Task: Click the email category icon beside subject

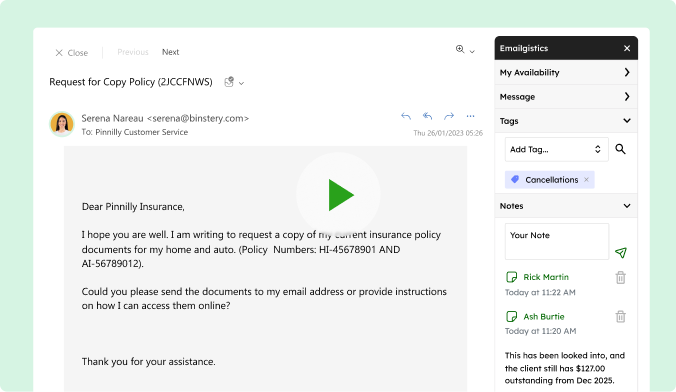Action: tap(229, 82)
